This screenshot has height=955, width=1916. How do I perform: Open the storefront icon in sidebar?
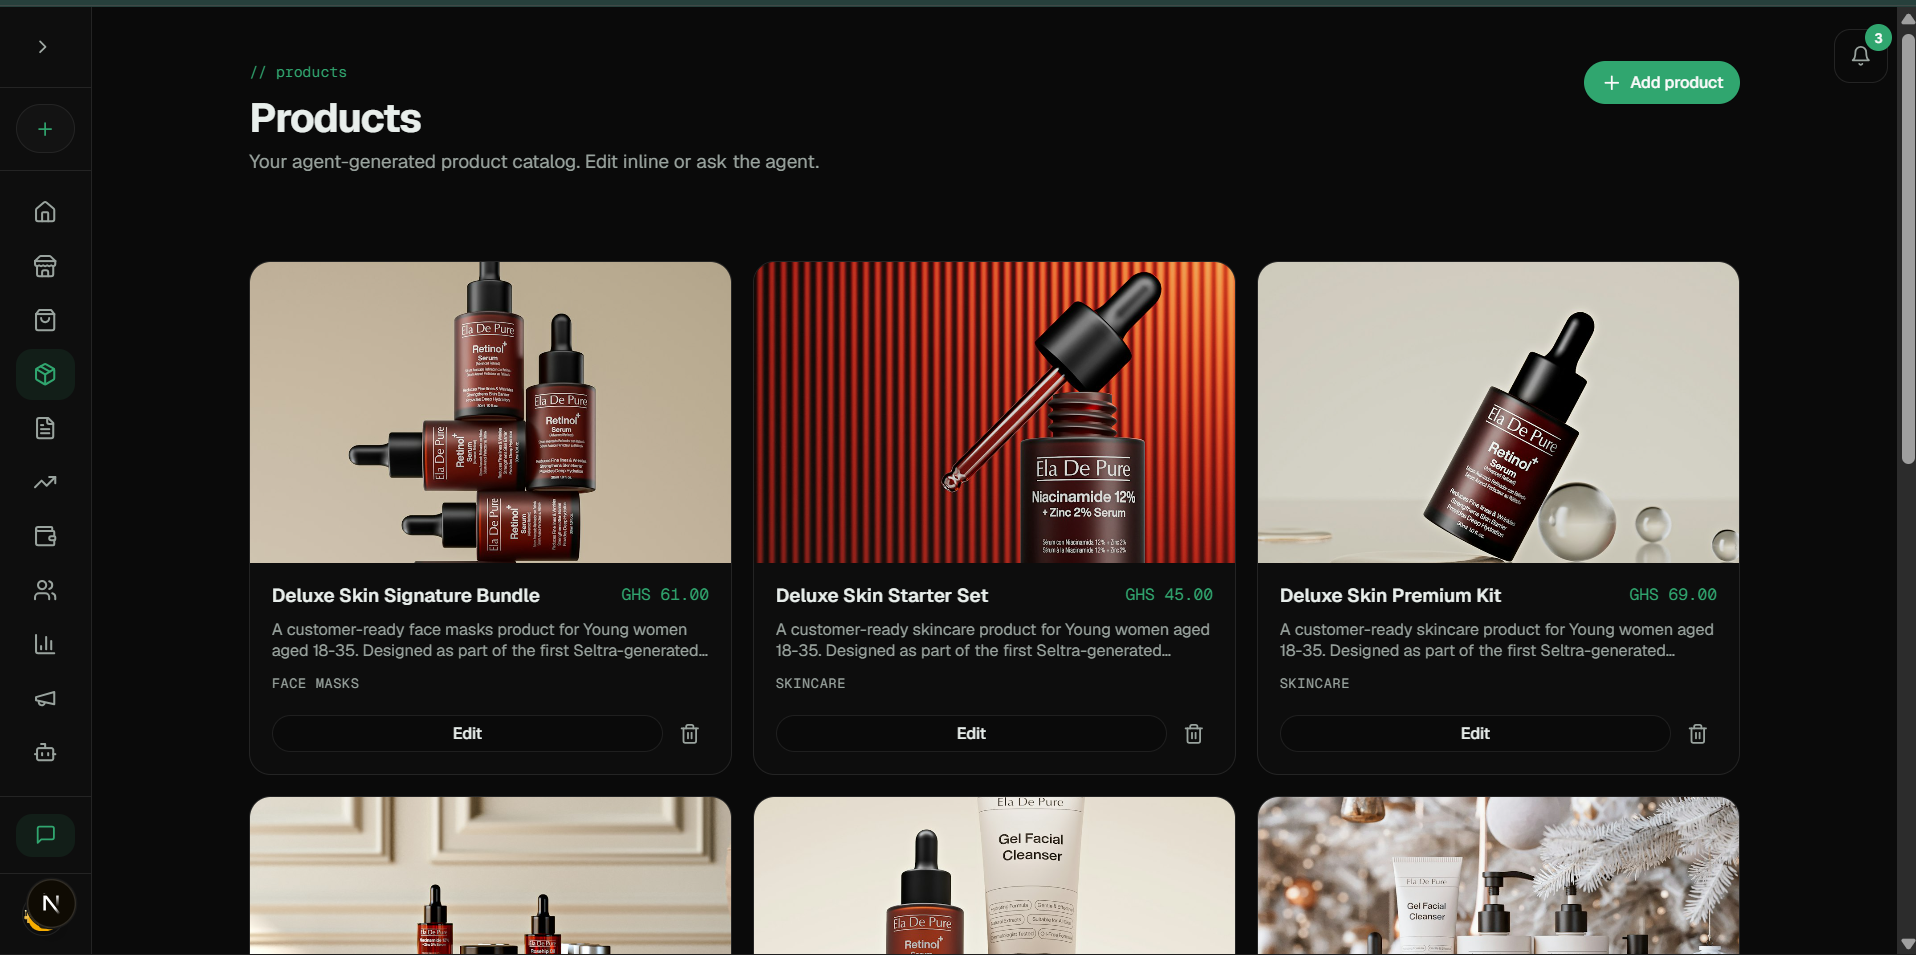pos(45,266)
